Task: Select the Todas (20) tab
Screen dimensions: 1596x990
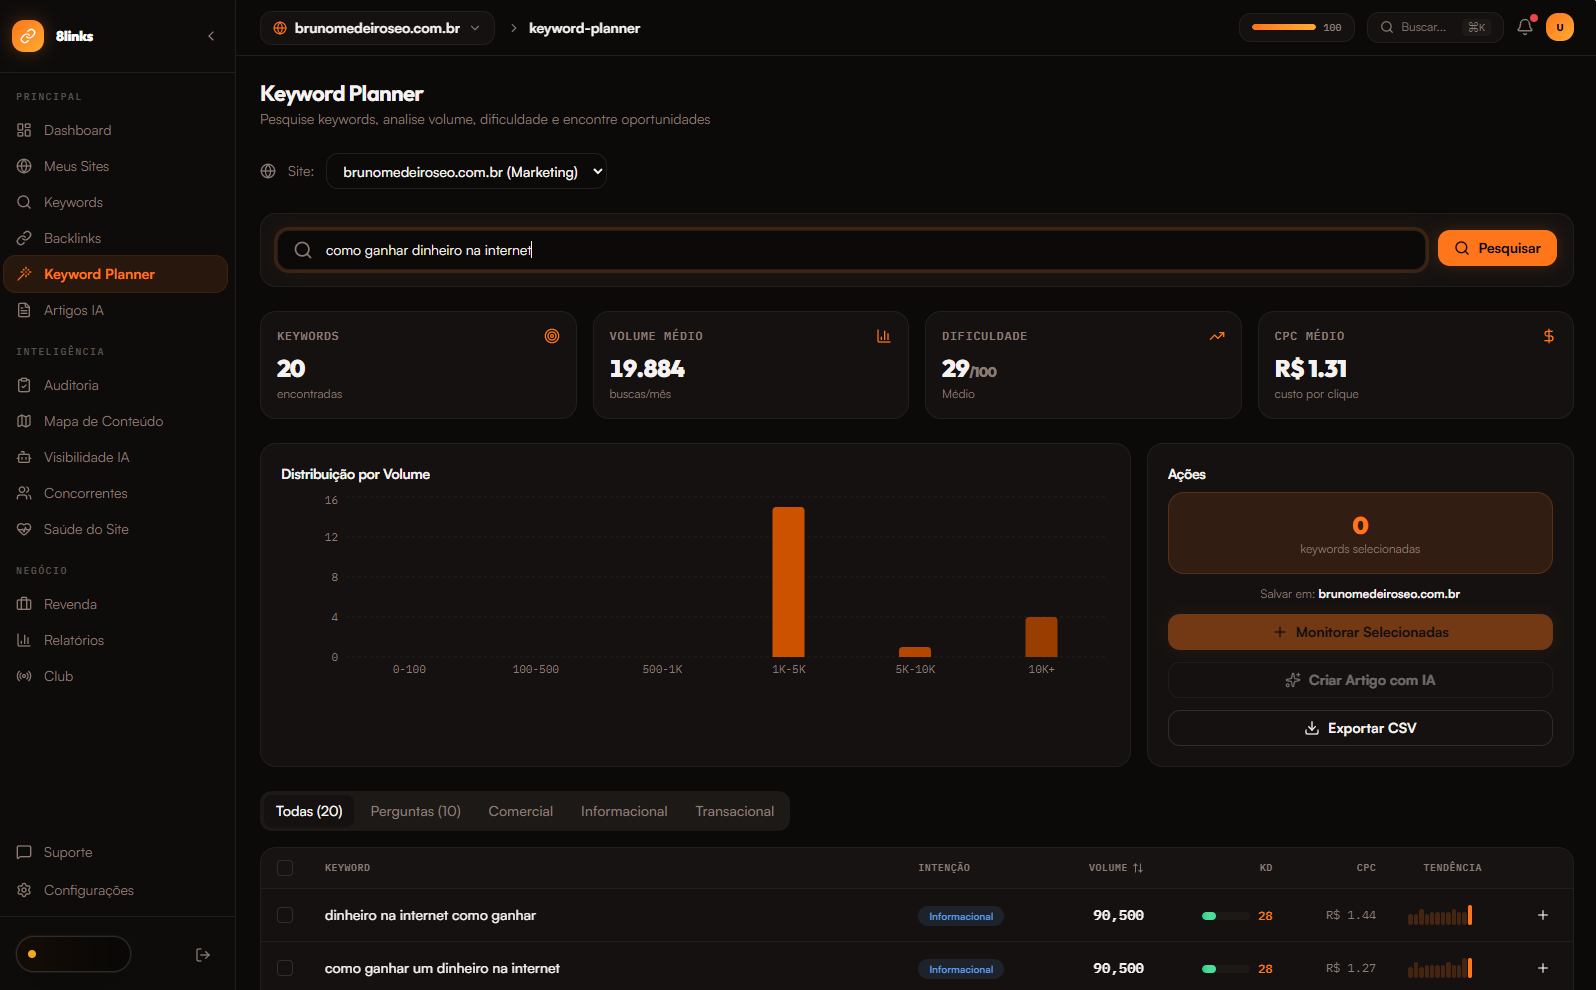Action: 309,811
